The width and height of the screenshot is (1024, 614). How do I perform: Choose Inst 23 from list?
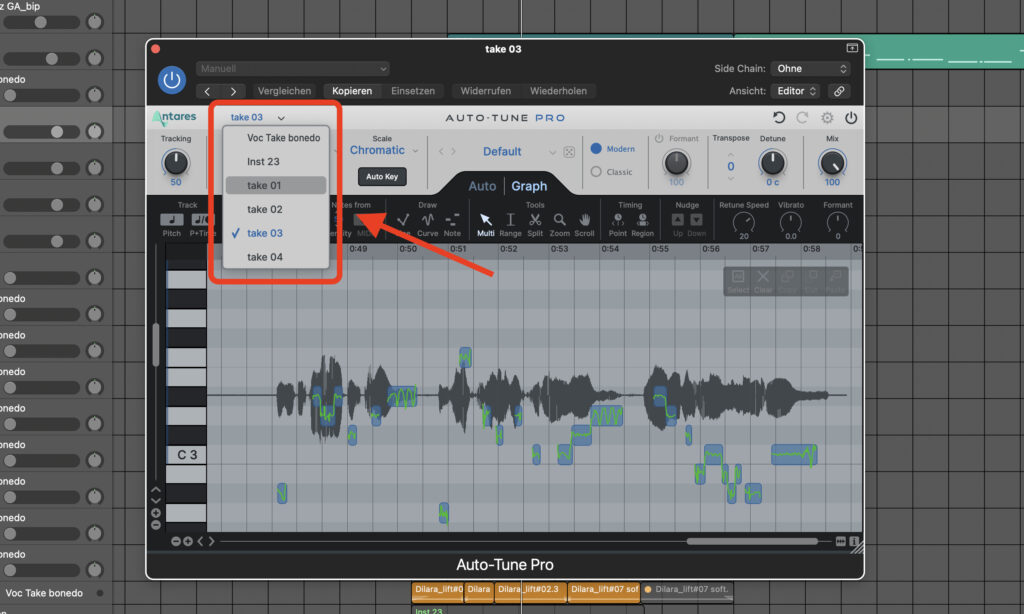pyautogui.click(x=276, y=161)
